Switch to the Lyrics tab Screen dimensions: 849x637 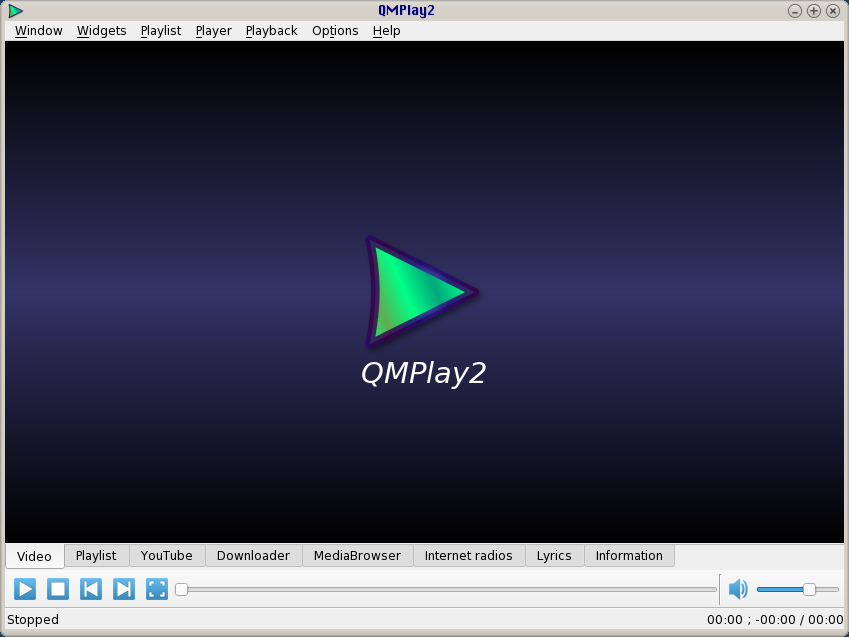click(554, 556)
